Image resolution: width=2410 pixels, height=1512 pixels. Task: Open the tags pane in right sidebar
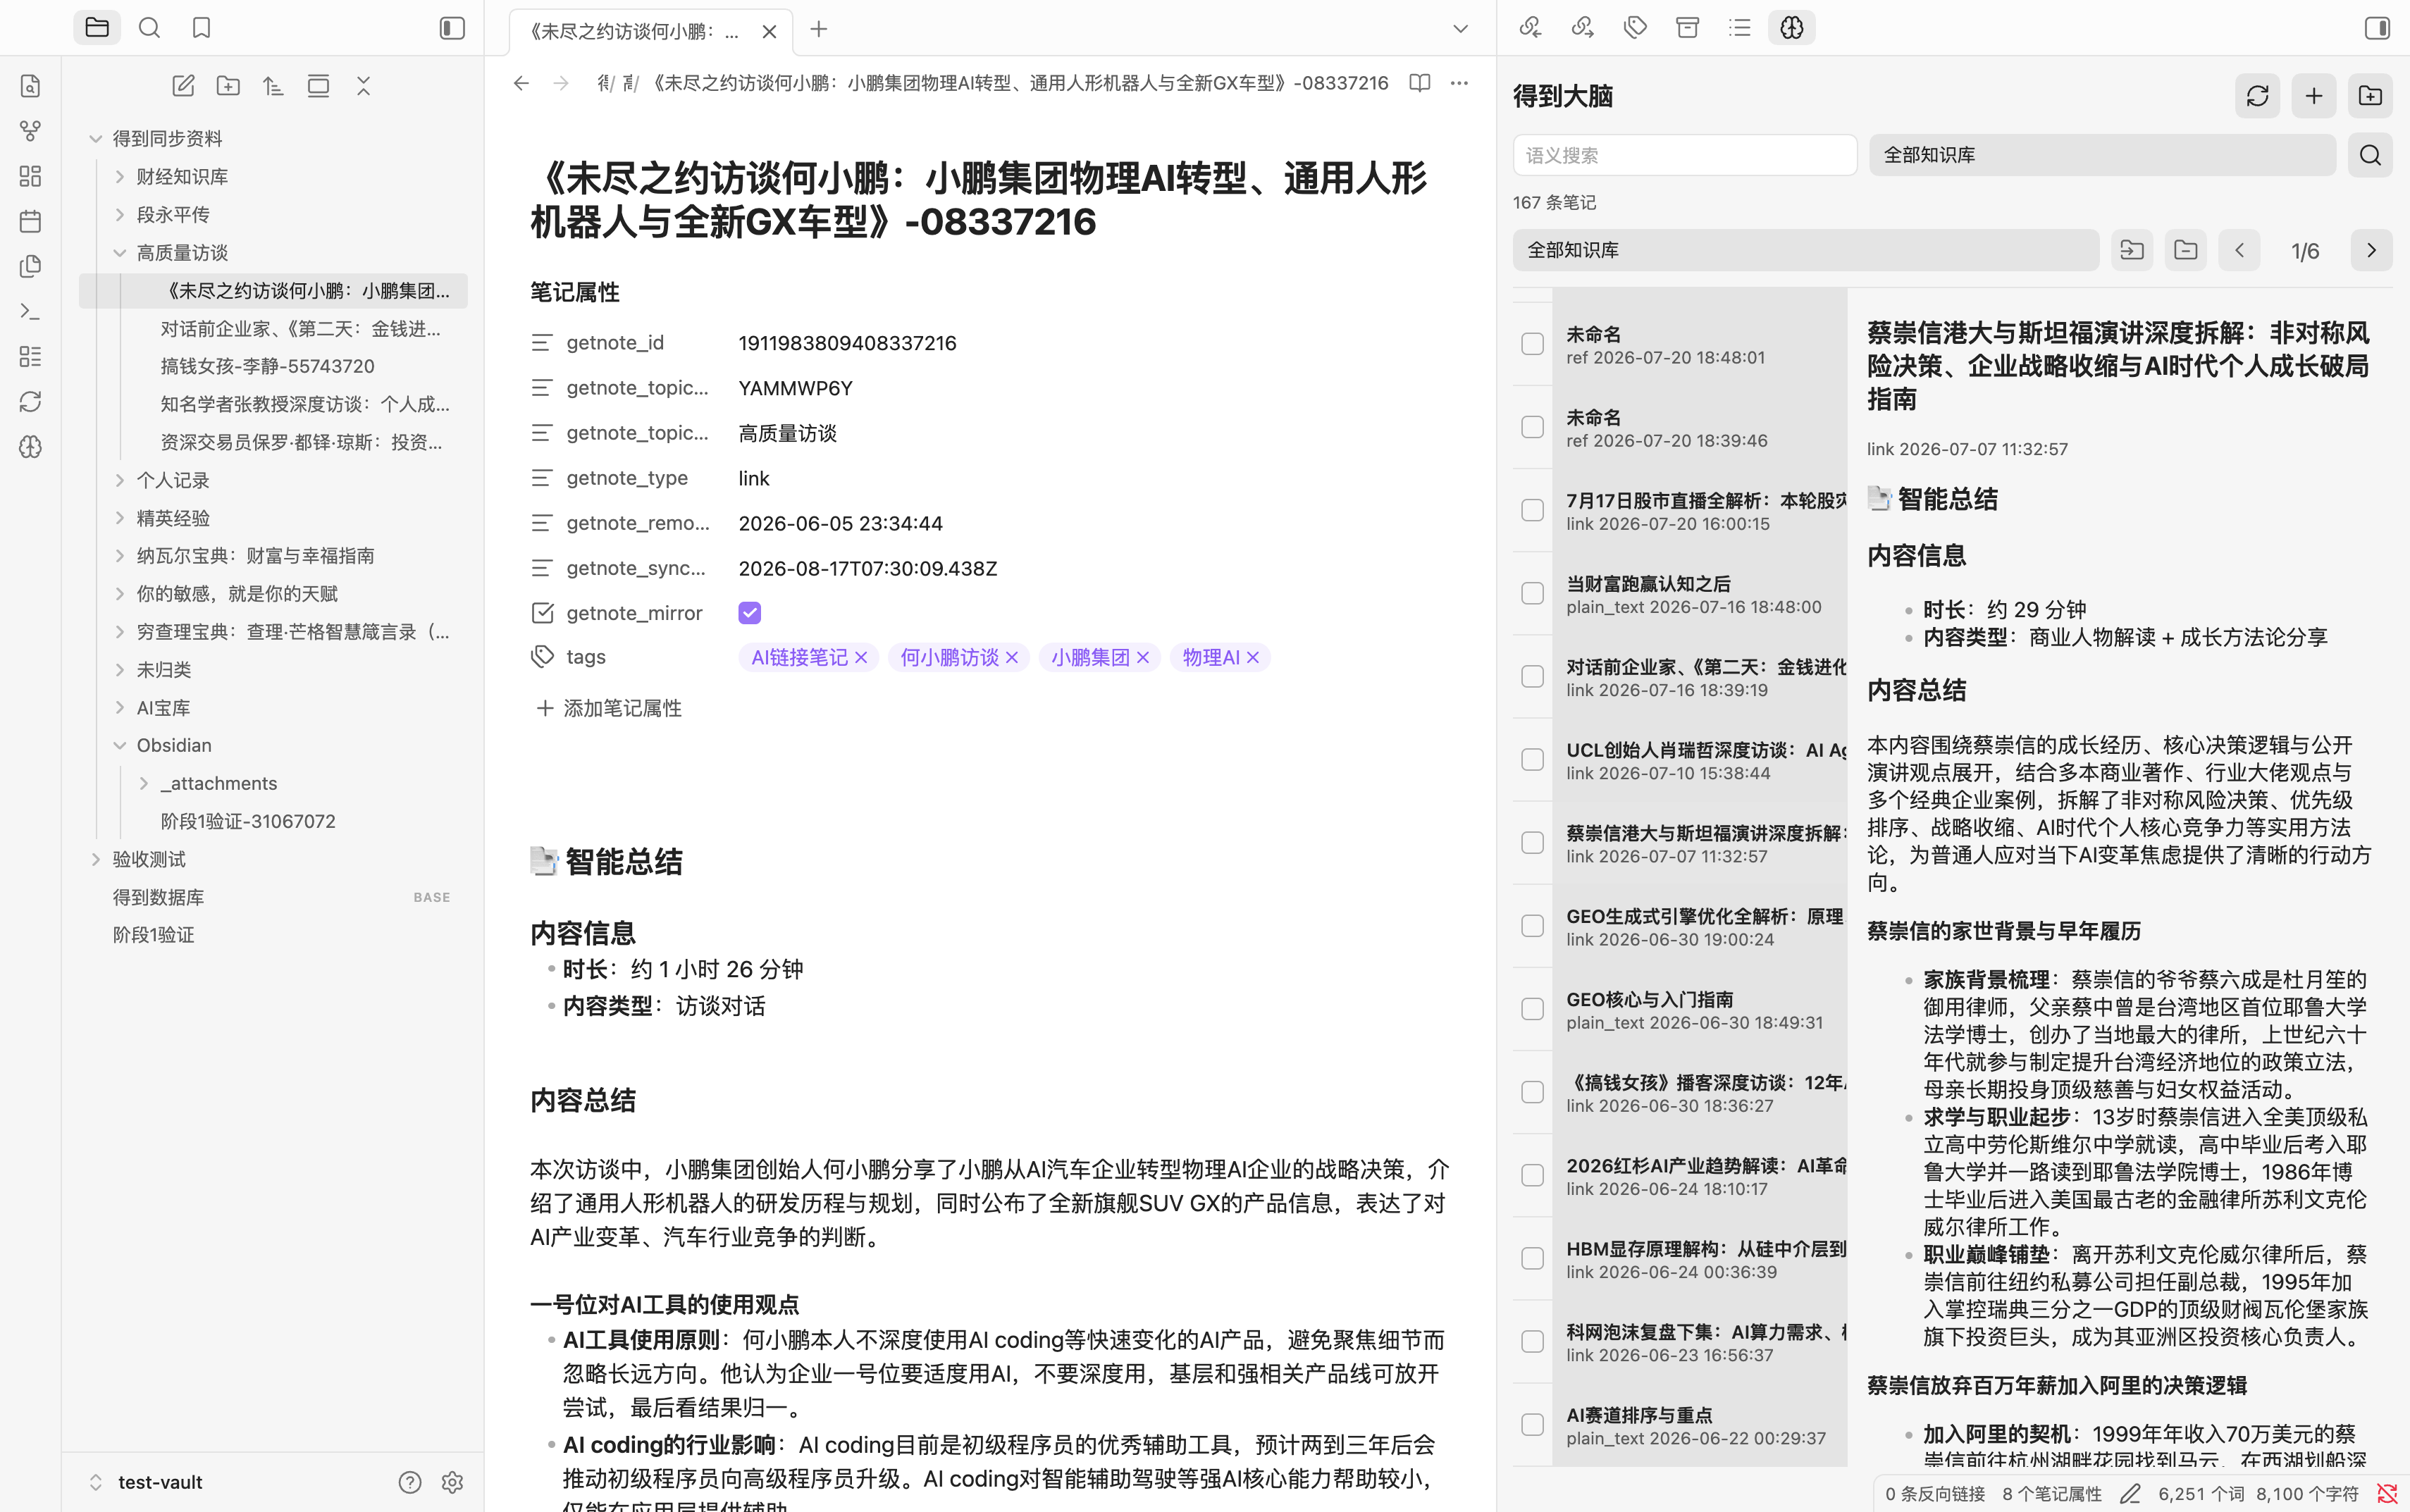[1635, 28]
